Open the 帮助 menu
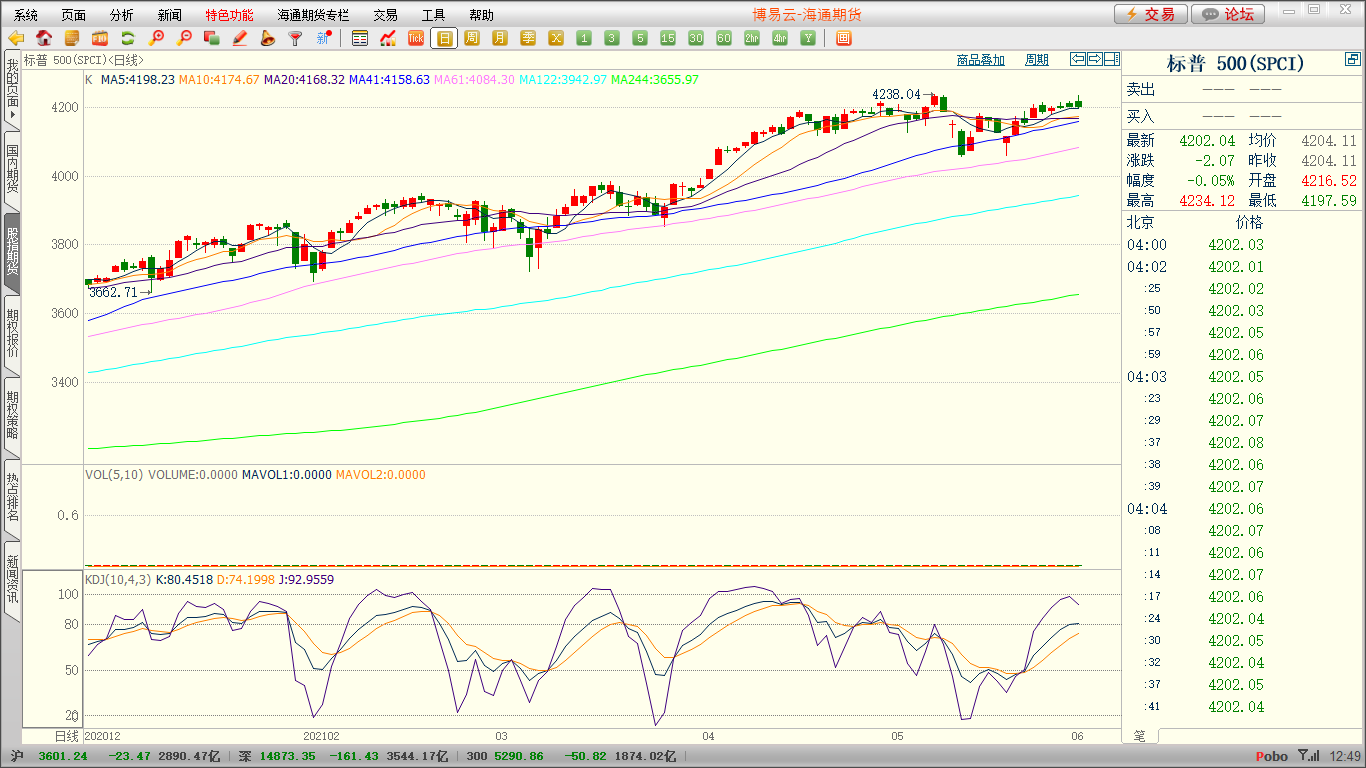This screenshot has height=768, width=1366. coord(481,15)
